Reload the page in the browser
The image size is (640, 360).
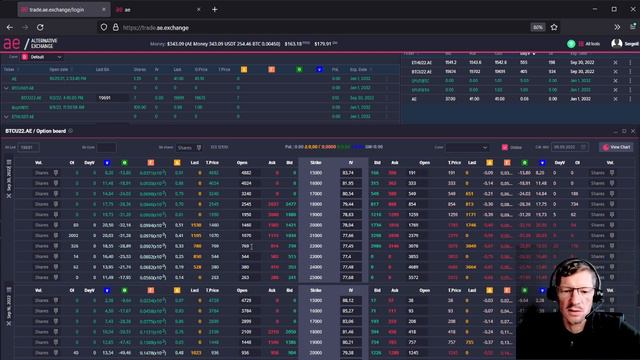click(x=40, y=27)
